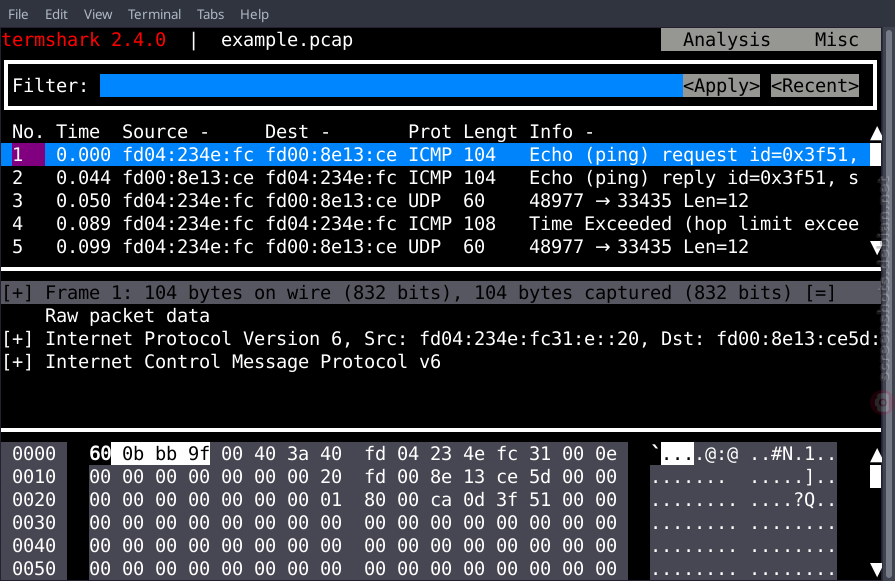Viewport: 895px width, 581px height.
Task: Click ASCII text containing ?Q
Action: (743, 499)
